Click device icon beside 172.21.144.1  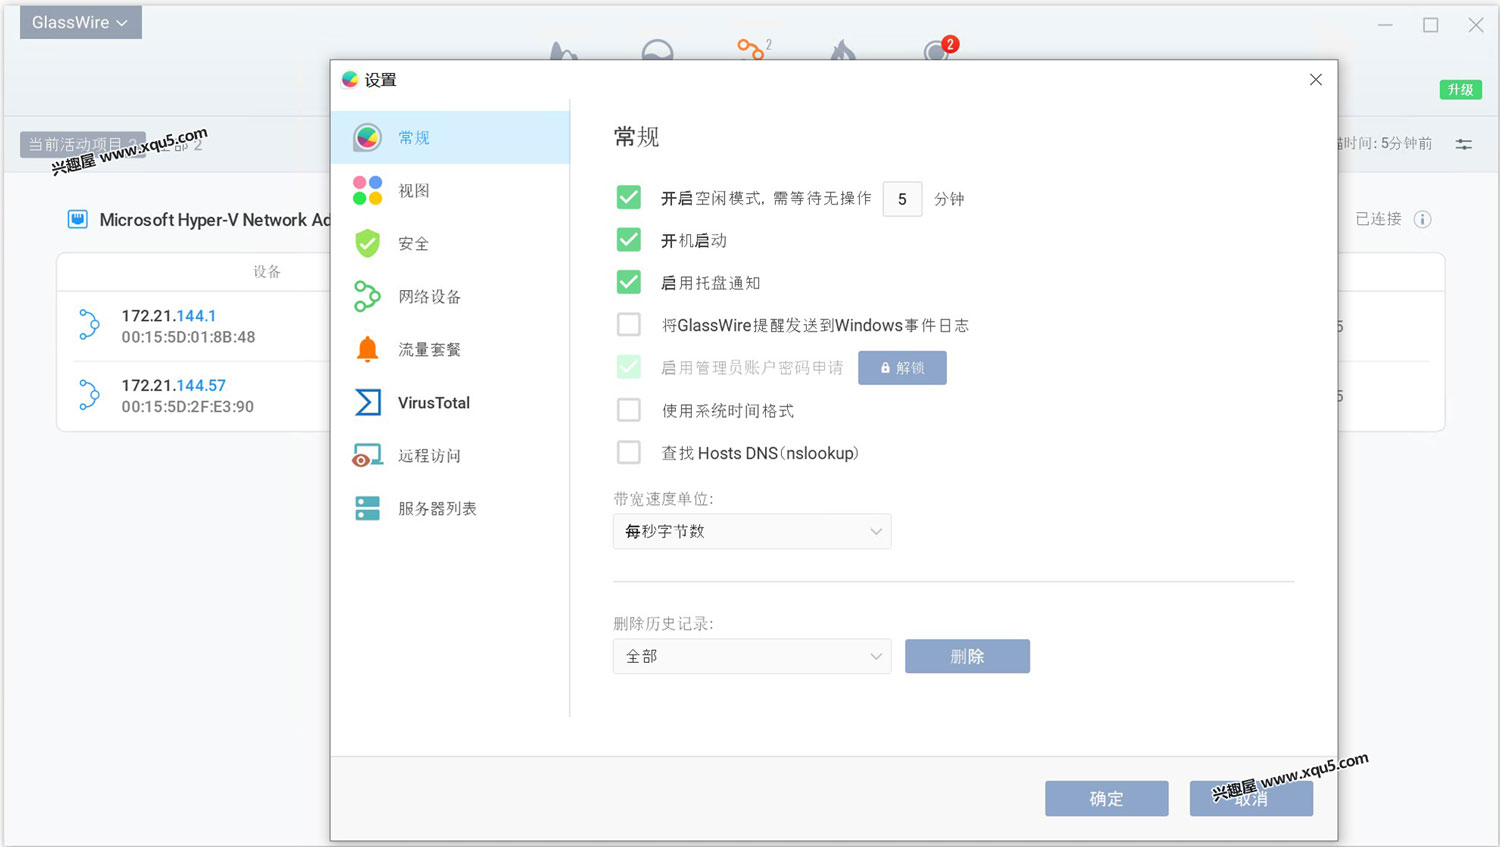tap(89, 325)
